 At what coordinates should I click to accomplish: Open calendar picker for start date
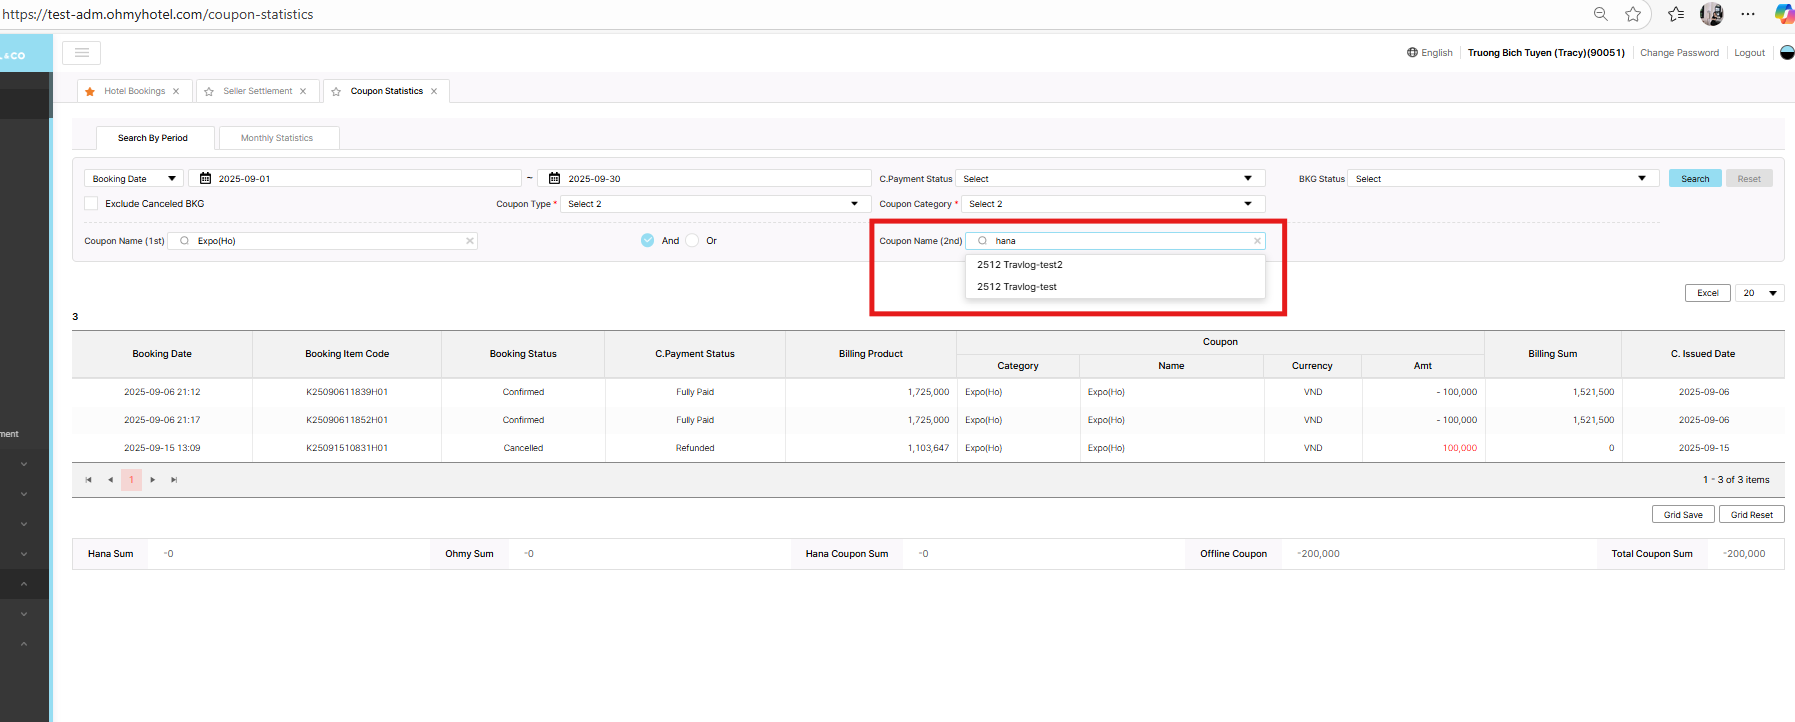click(205, 179)
